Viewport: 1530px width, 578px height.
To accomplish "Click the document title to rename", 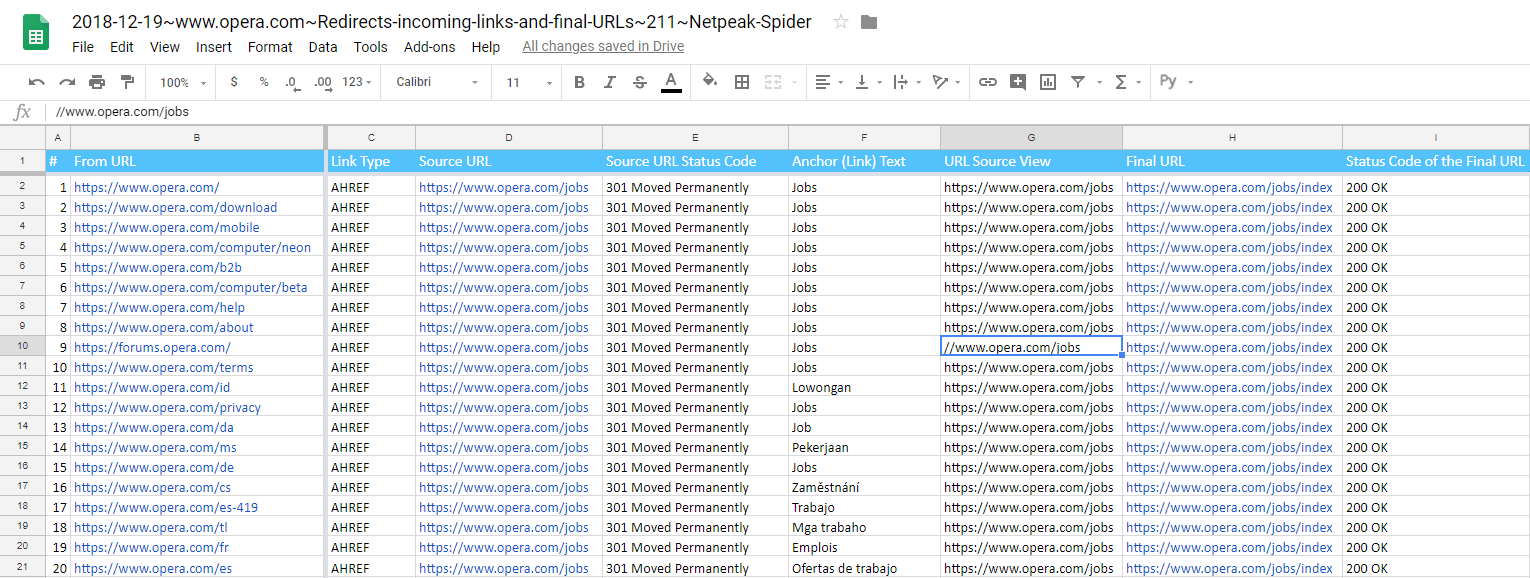I will tap(442, 21).
